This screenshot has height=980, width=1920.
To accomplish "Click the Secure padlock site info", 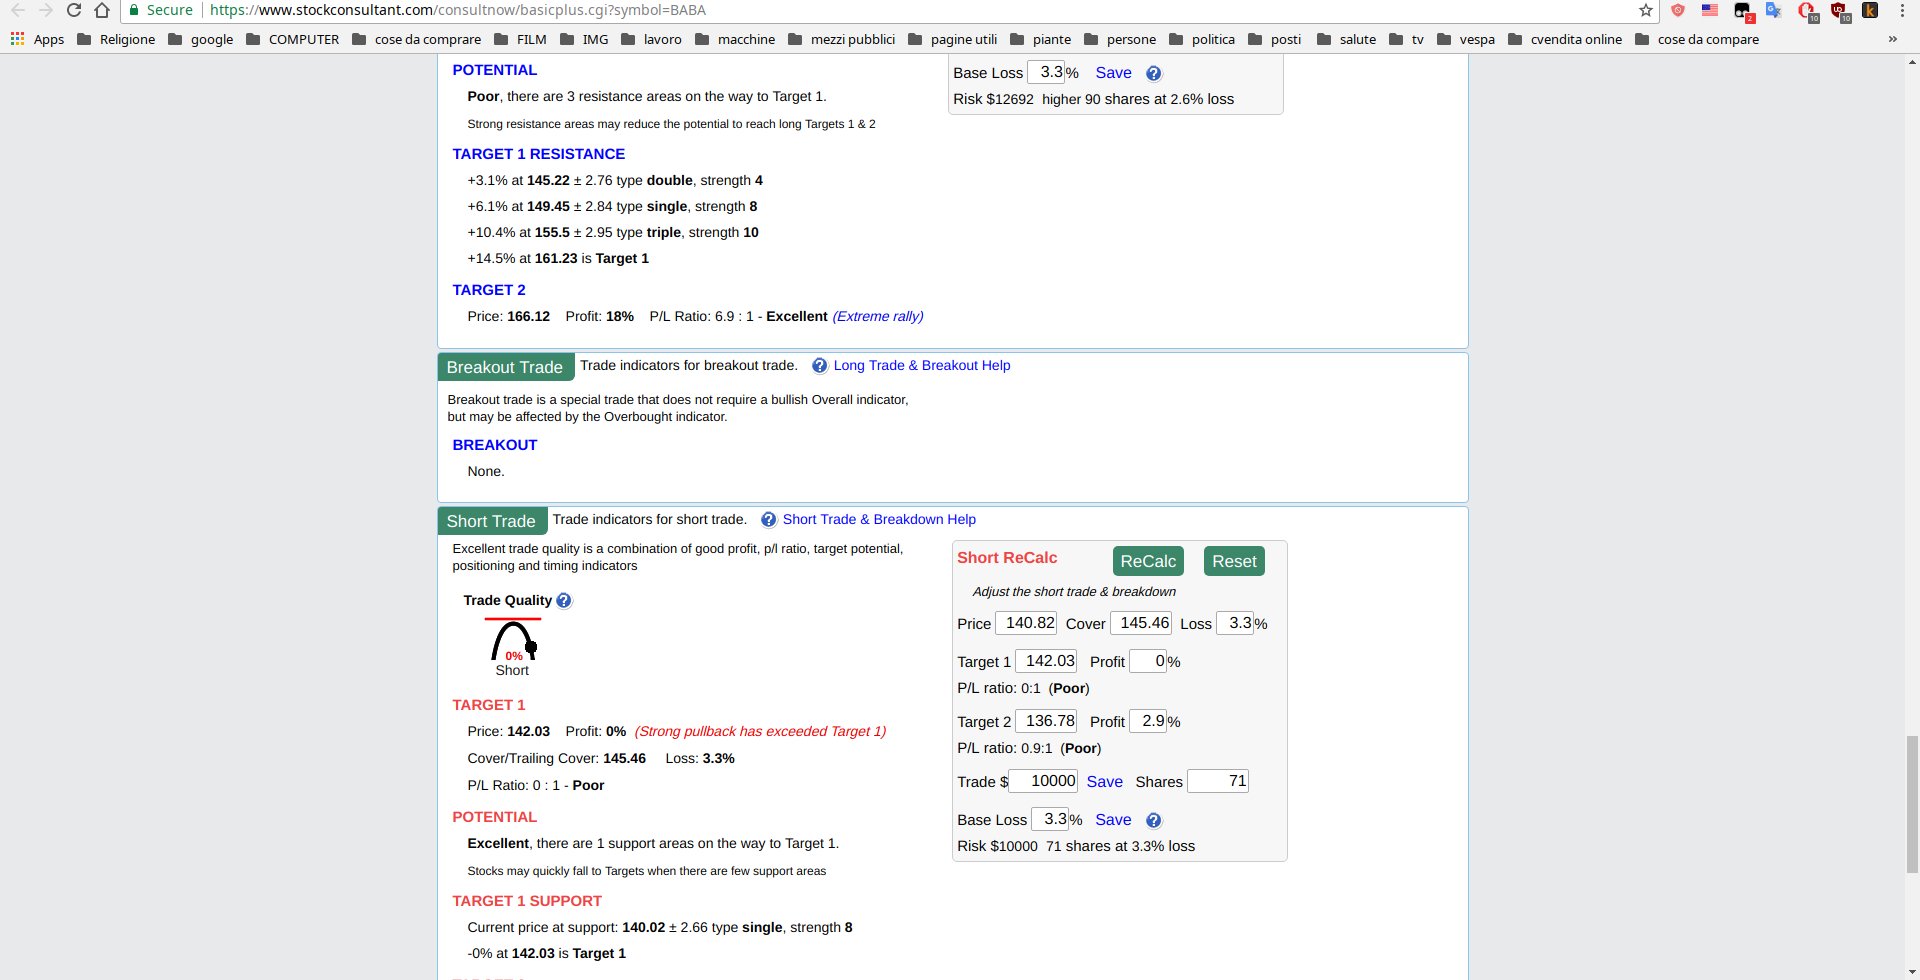I will pyautogui.click(x=160, y=10).
